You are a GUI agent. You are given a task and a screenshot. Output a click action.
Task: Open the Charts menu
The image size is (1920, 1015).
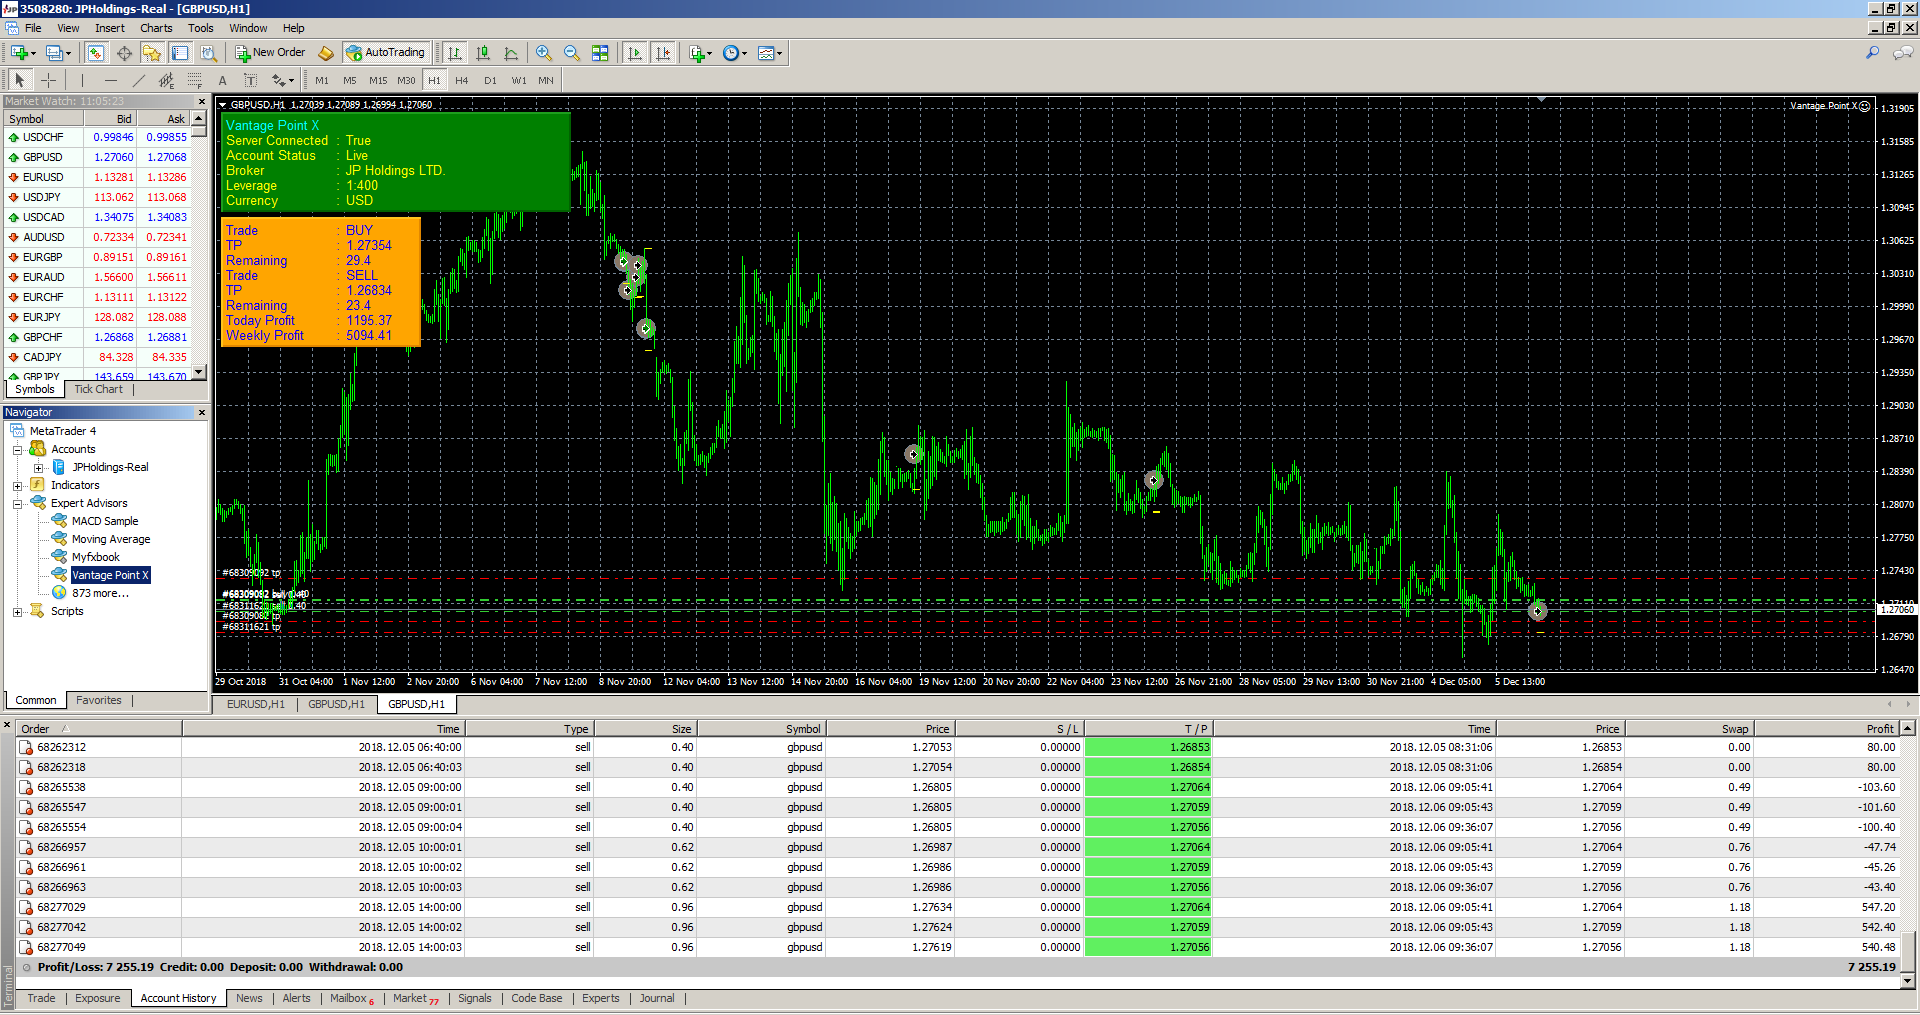(x=156, y=28)
